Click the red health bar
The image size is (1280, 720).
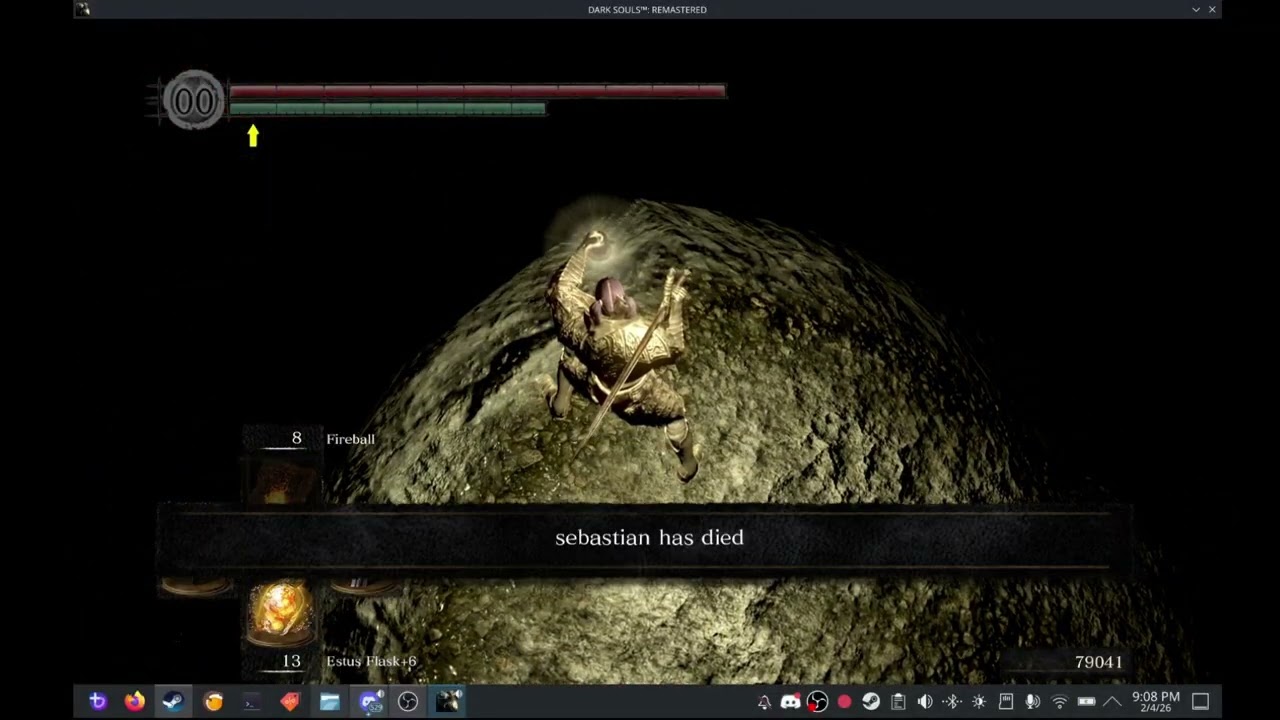[x=477, y=91]
